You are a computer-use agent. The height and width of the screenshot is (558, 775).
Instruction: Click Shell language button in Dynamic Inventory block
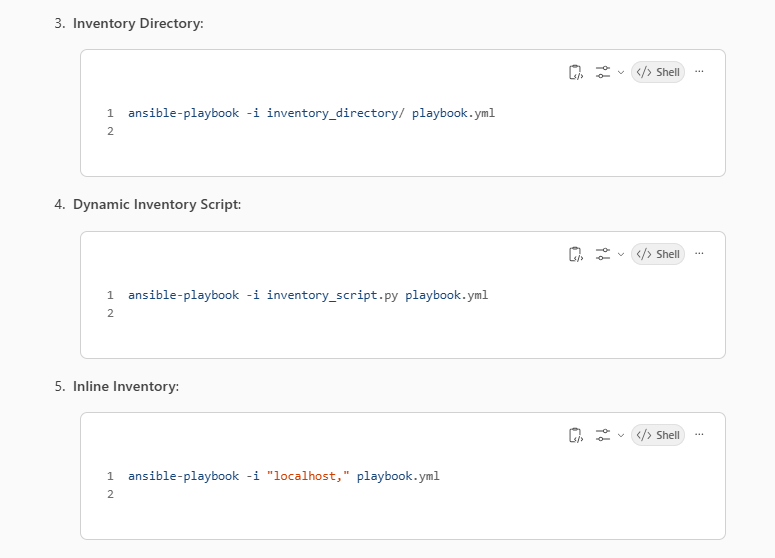click(658, 254)
